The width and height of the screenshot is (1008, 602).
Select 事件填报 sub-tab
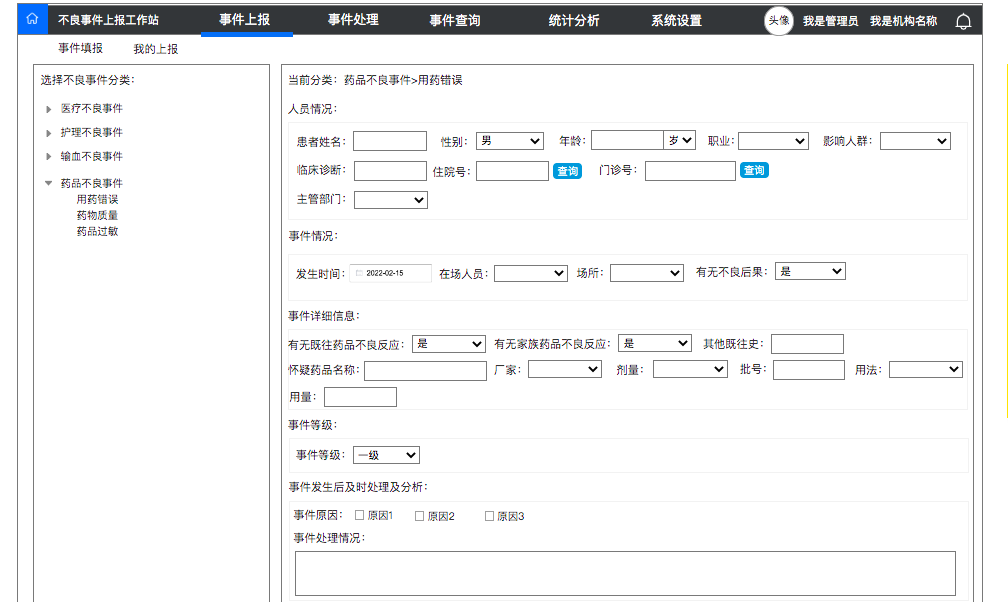tap(80, 48)
